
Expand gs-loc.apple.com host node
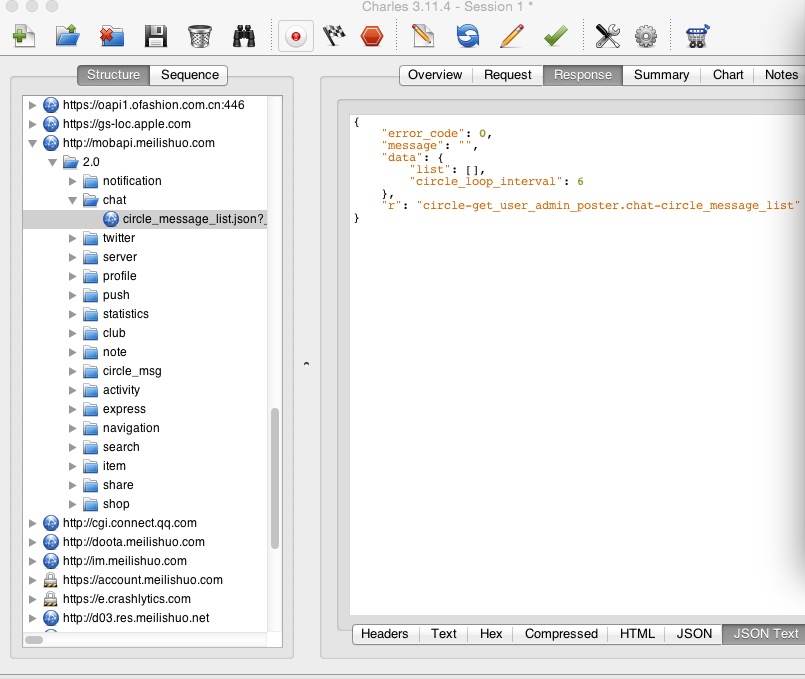[32, 124]
